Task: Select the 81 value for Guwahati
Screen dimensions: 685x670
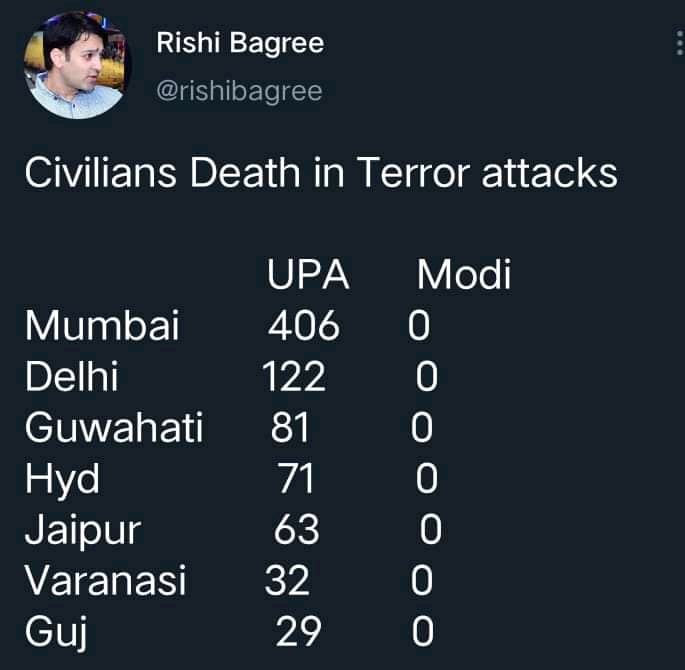Action: (x=291, y=427)
